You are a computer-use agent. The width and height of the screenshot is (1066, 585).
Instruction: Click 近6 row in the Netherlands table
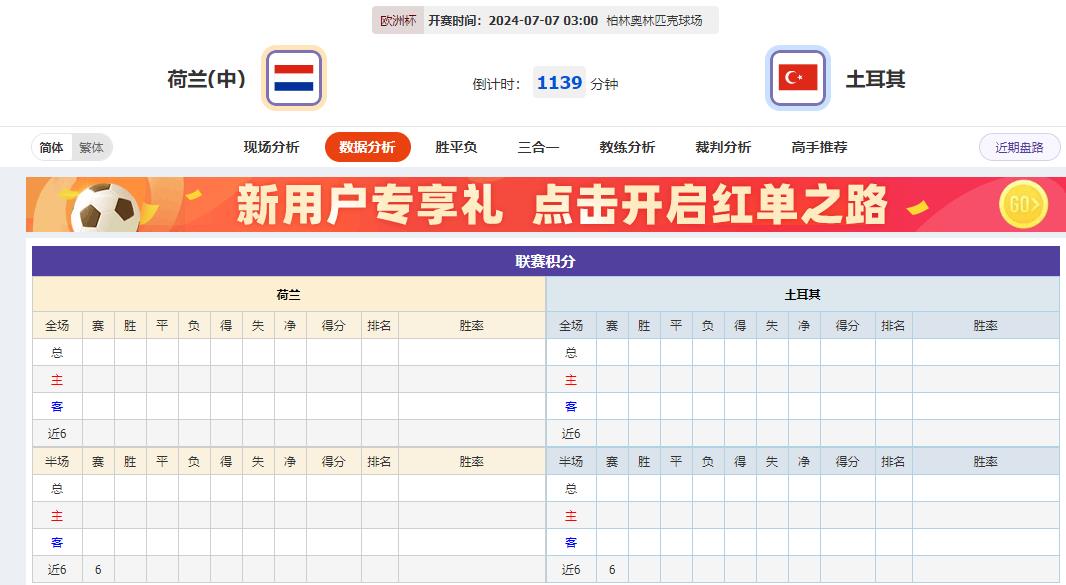click(59, 433)
